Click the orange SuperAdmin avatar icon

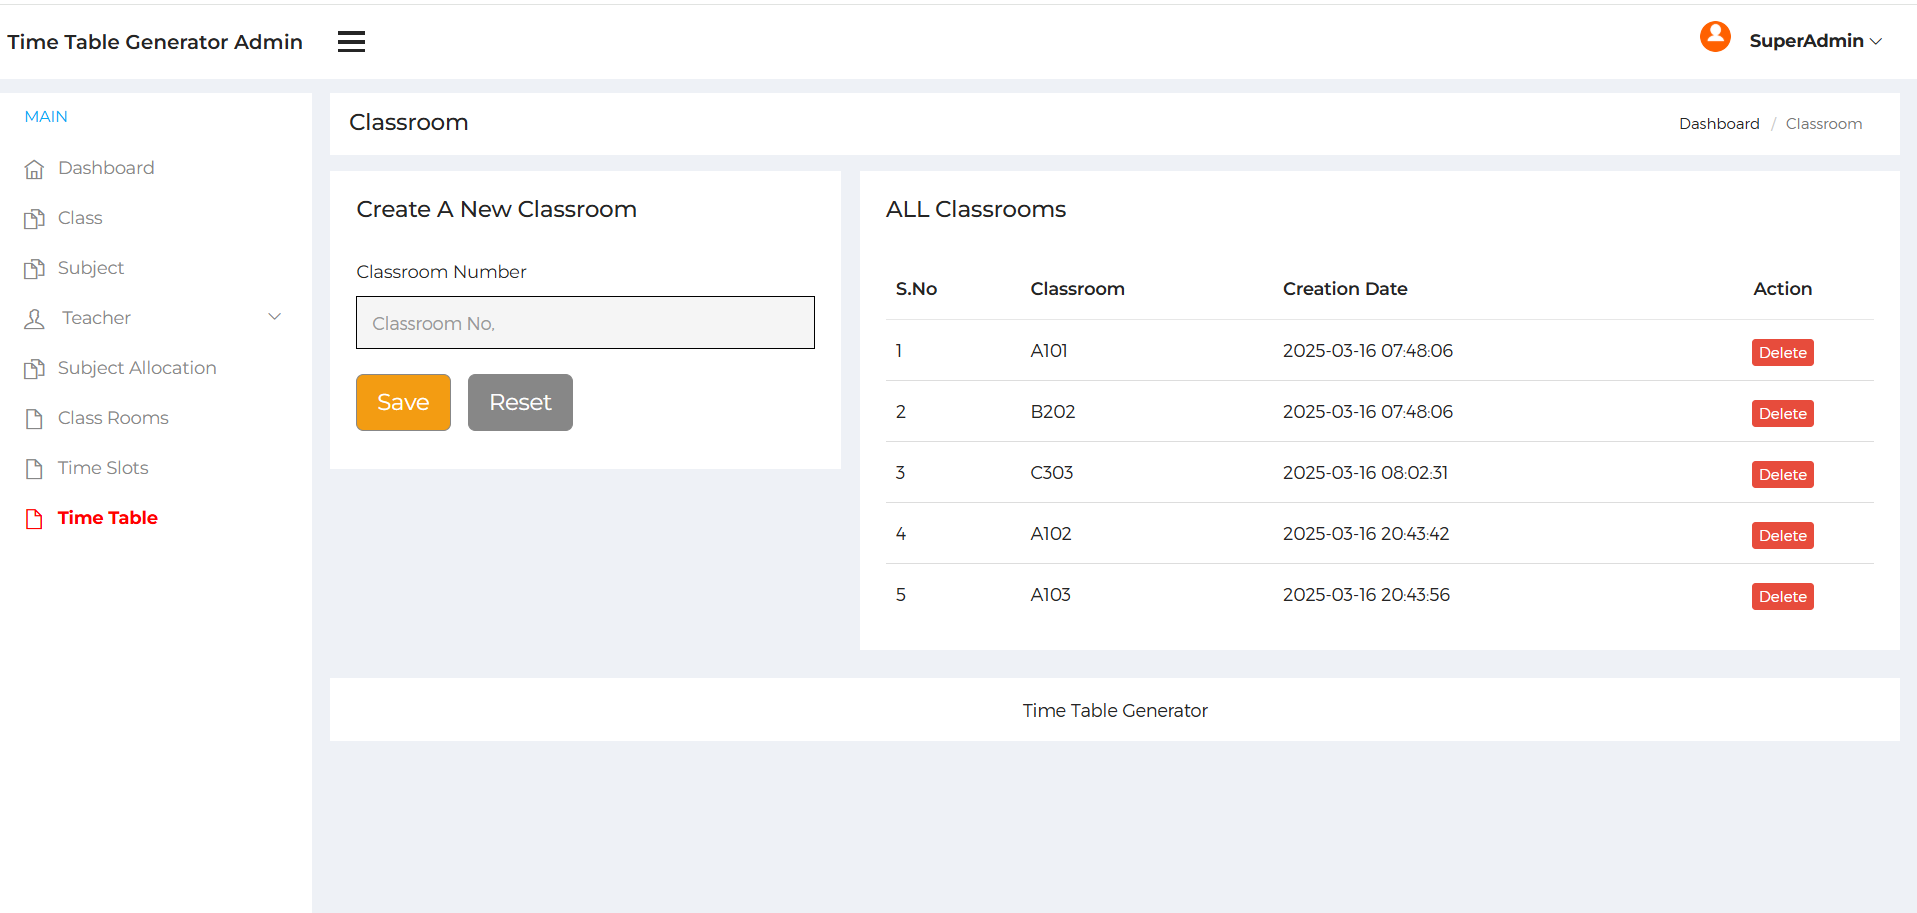pos(1715,37)
